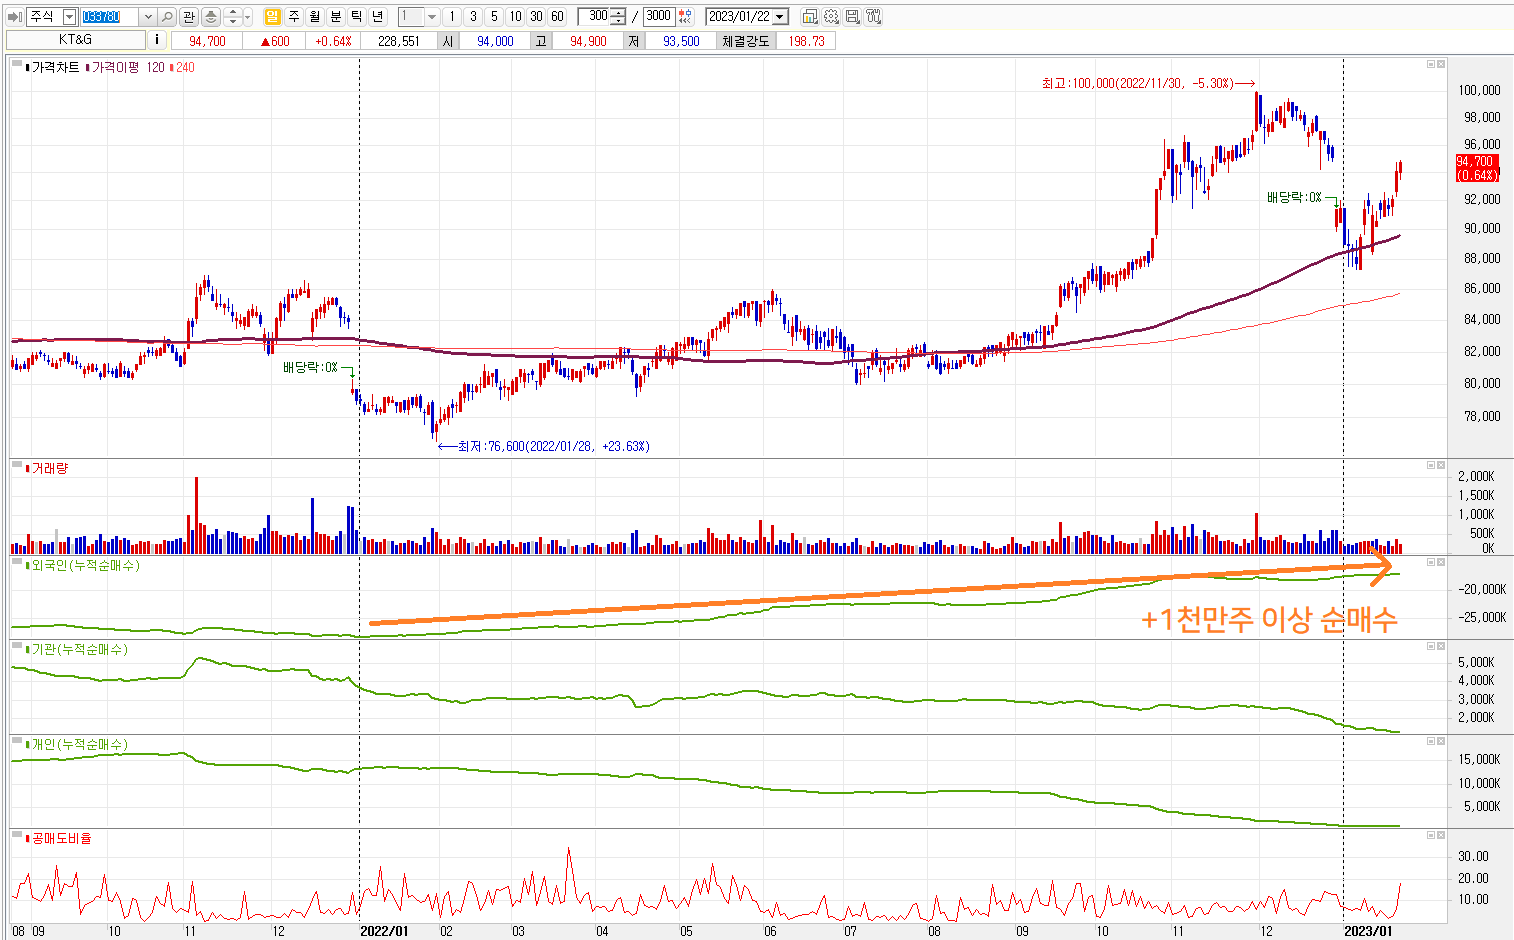1514x940 pixels.
Task: Click the 10 interval preset button
Action: pos(515,17)
